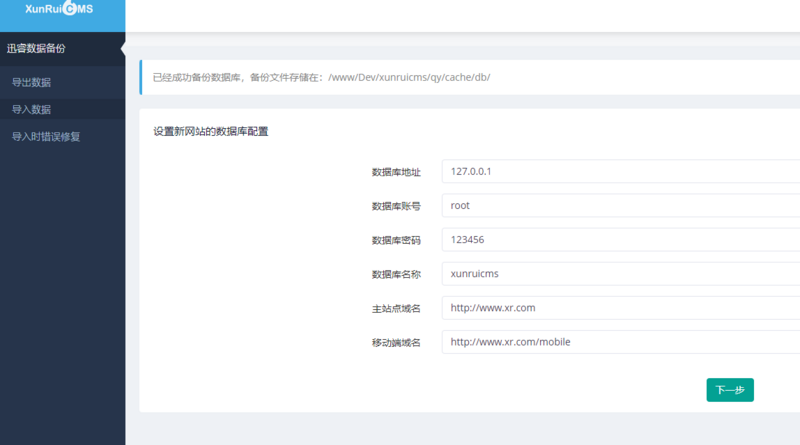Click the 数据库密码 label

click(396, 240)
